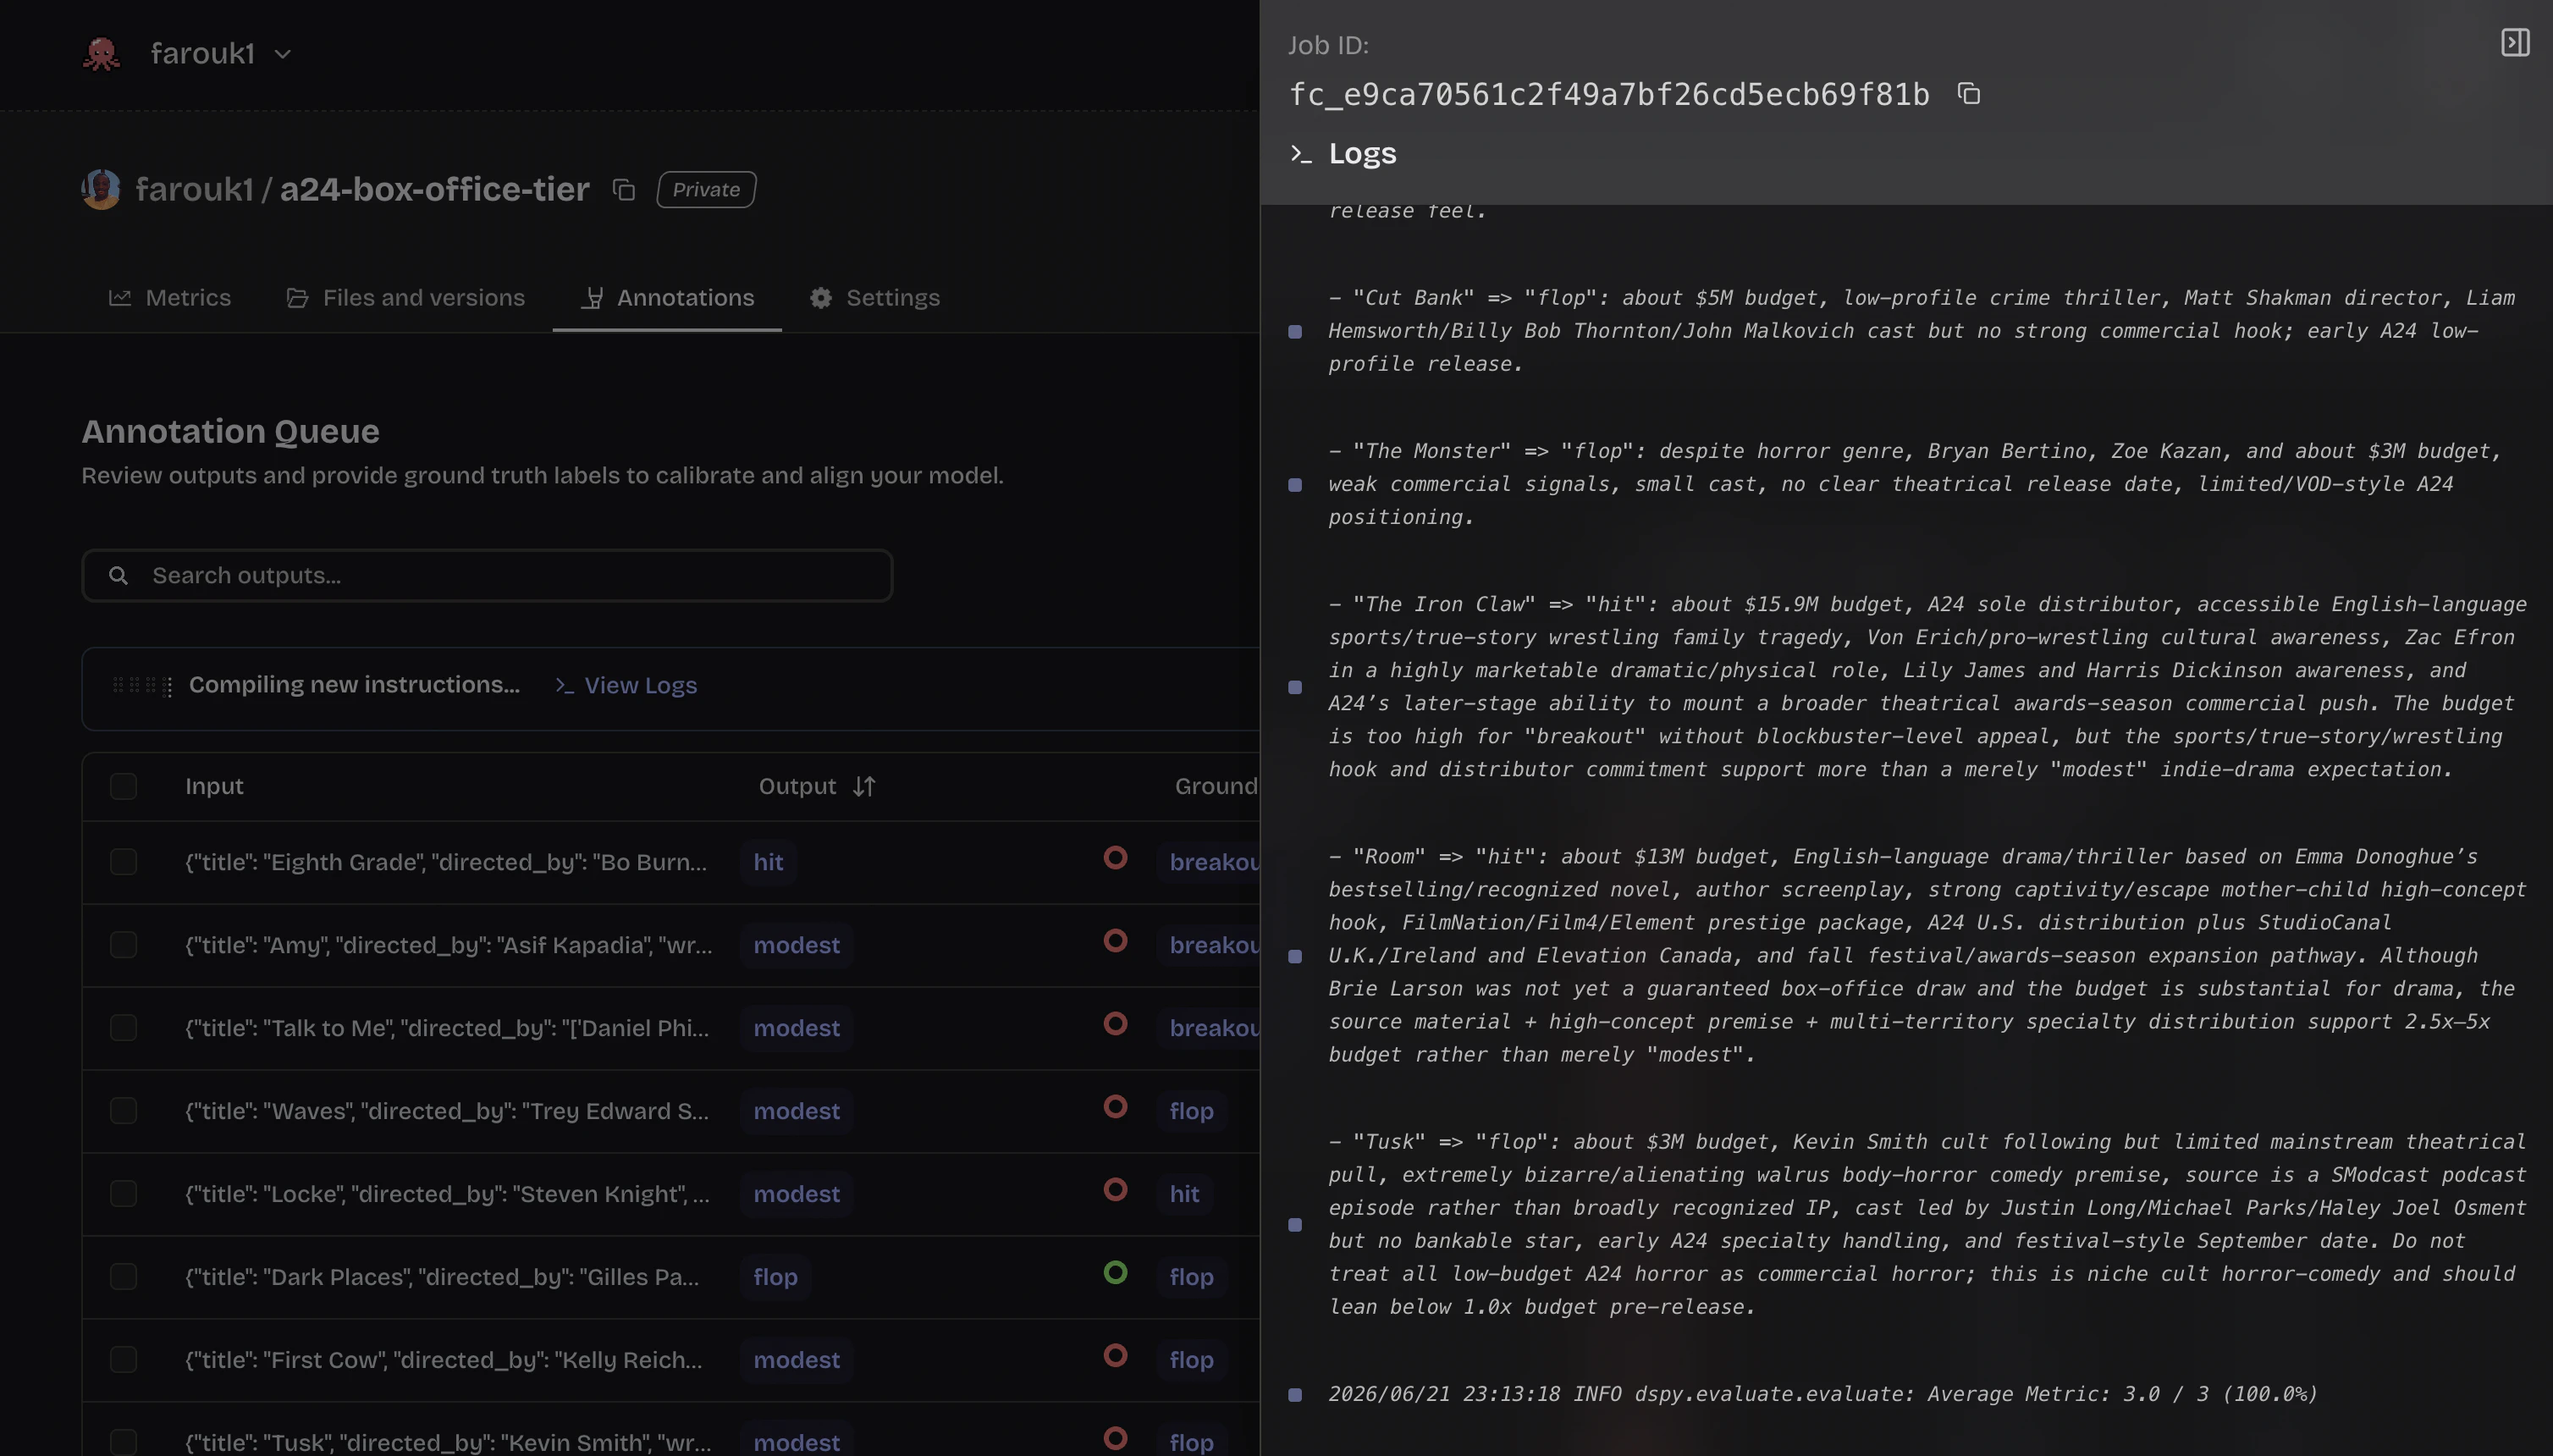Screen dimensions: 2553x1456
Task: Click the Files and versions folder icon
Action: 297,297
